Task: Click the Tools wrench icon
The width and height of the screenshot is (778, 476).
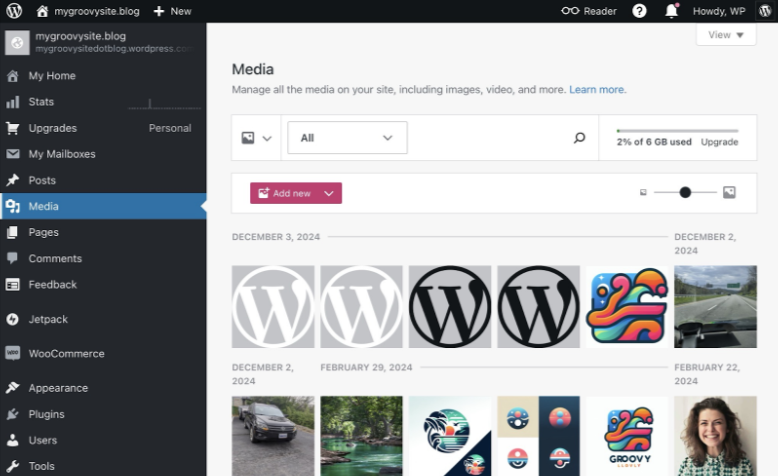Action: pyautogui.click(x=12, y=466)
